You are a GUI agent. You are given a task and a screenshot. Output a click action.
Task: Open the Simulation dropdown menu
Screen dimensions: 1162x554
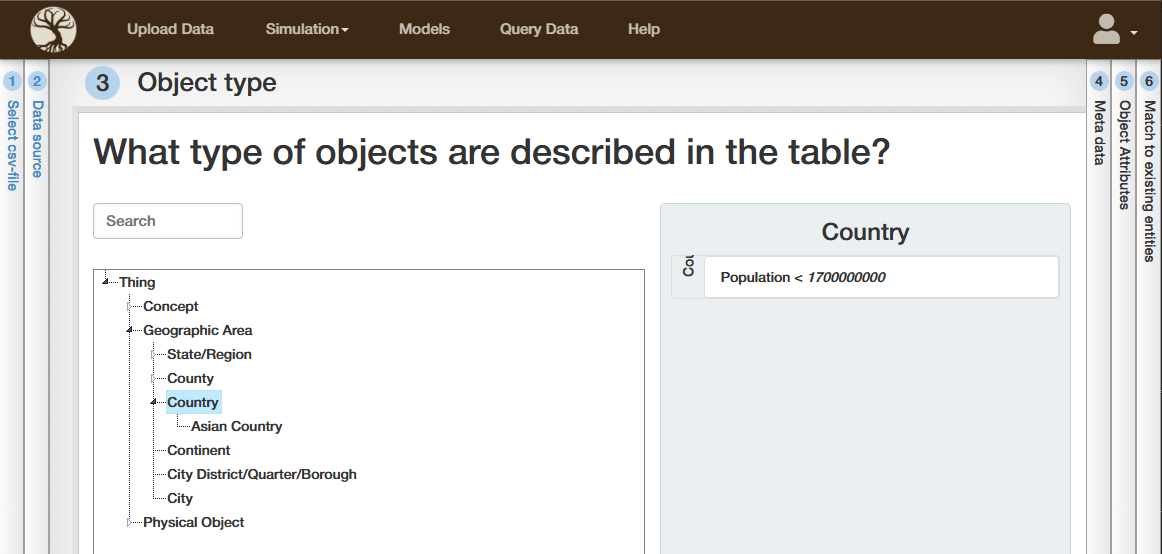coord(306,29)
